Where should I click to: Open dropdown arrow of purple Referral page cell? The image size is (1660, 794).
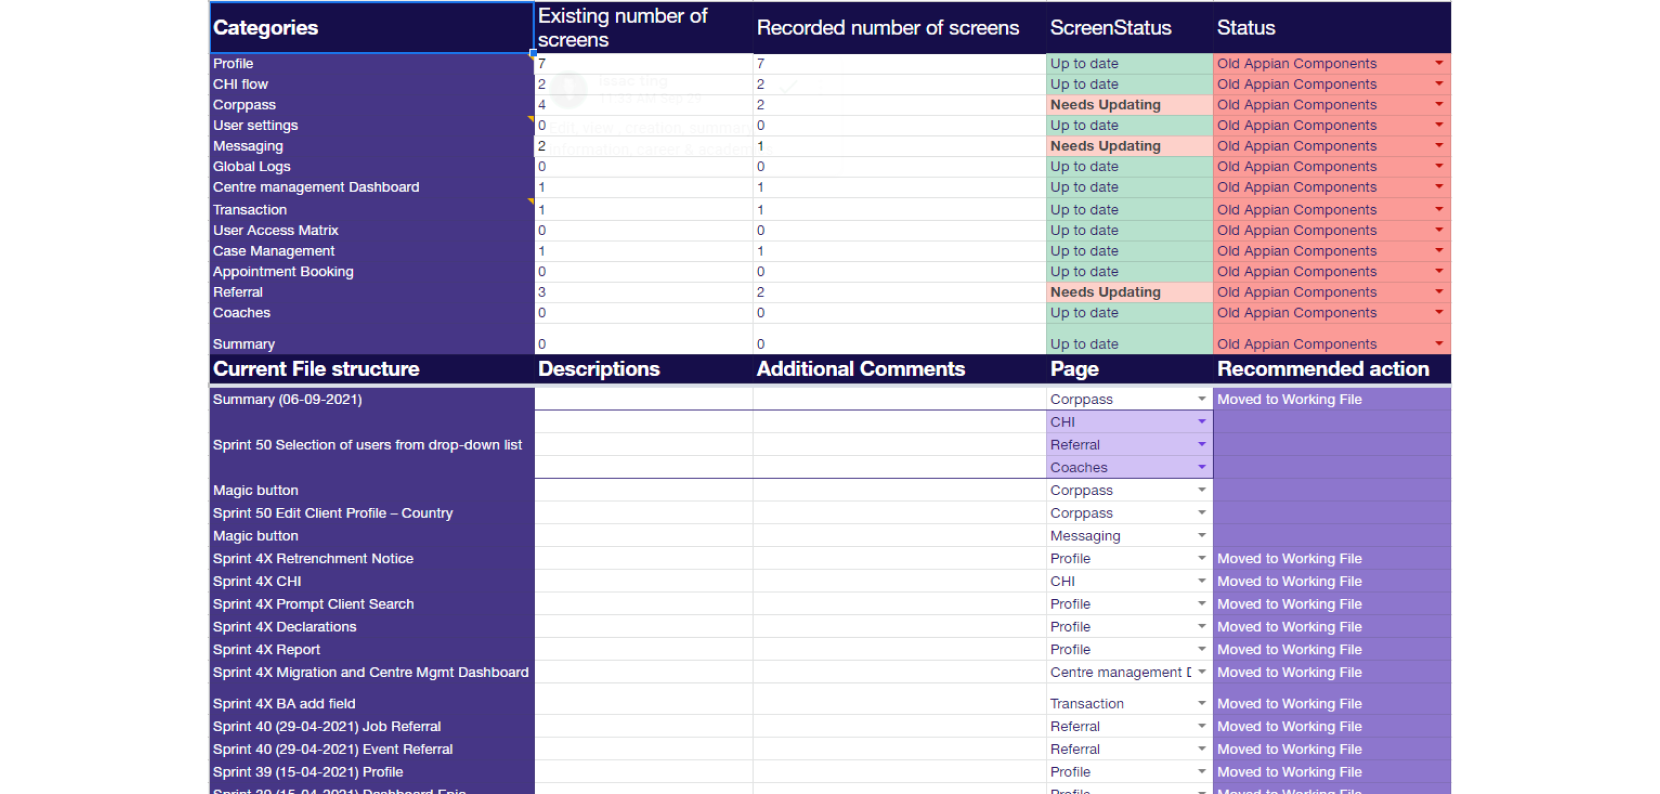tap(1202, 444)
